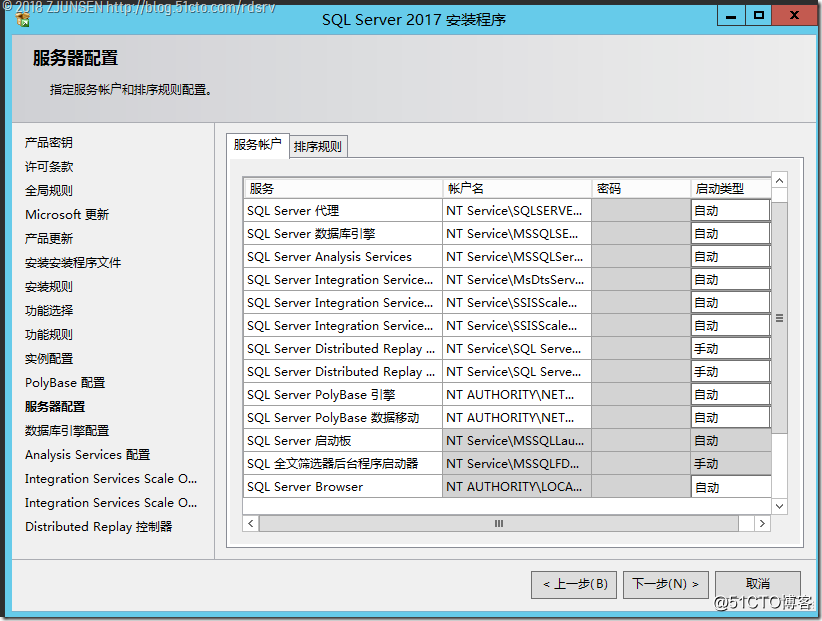Viewport: 822px width, 621px height.
Task: Click the SQL Server setup title bar icon
Action: coord(23,20)
